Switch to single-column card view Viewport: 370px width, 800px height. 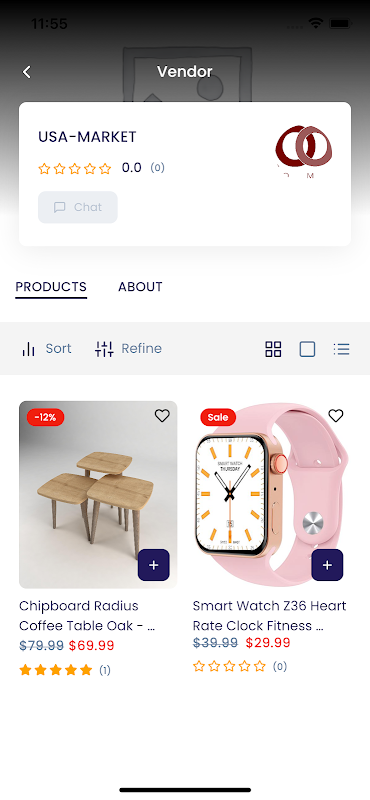tap(307, 349)
